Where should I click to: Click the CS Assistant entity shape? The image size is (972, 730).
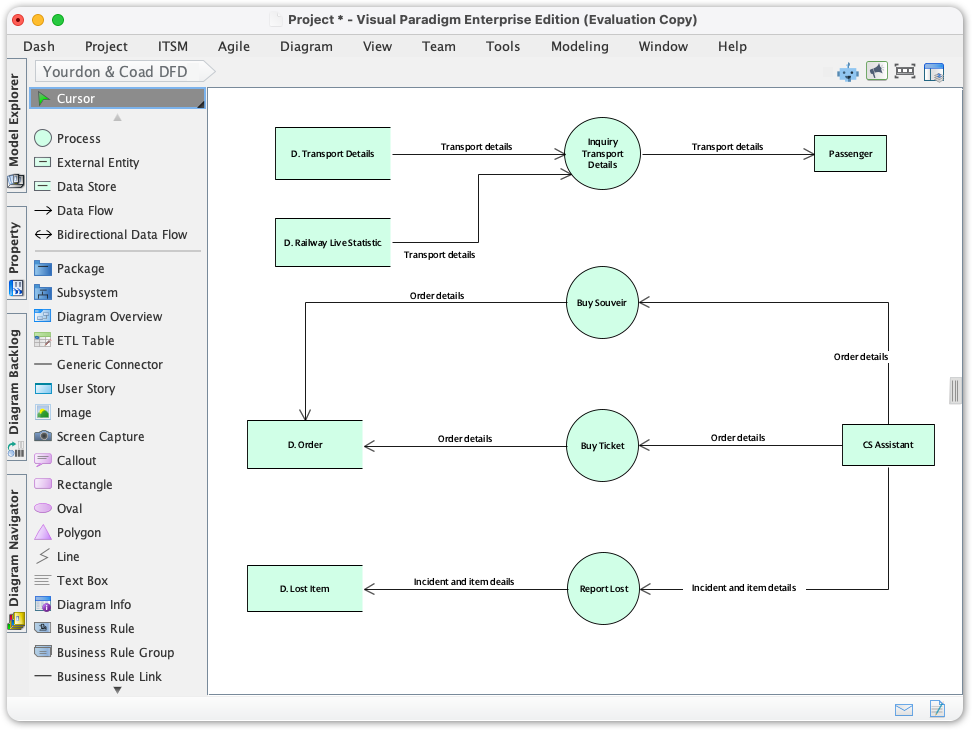(x=888, y=444)
